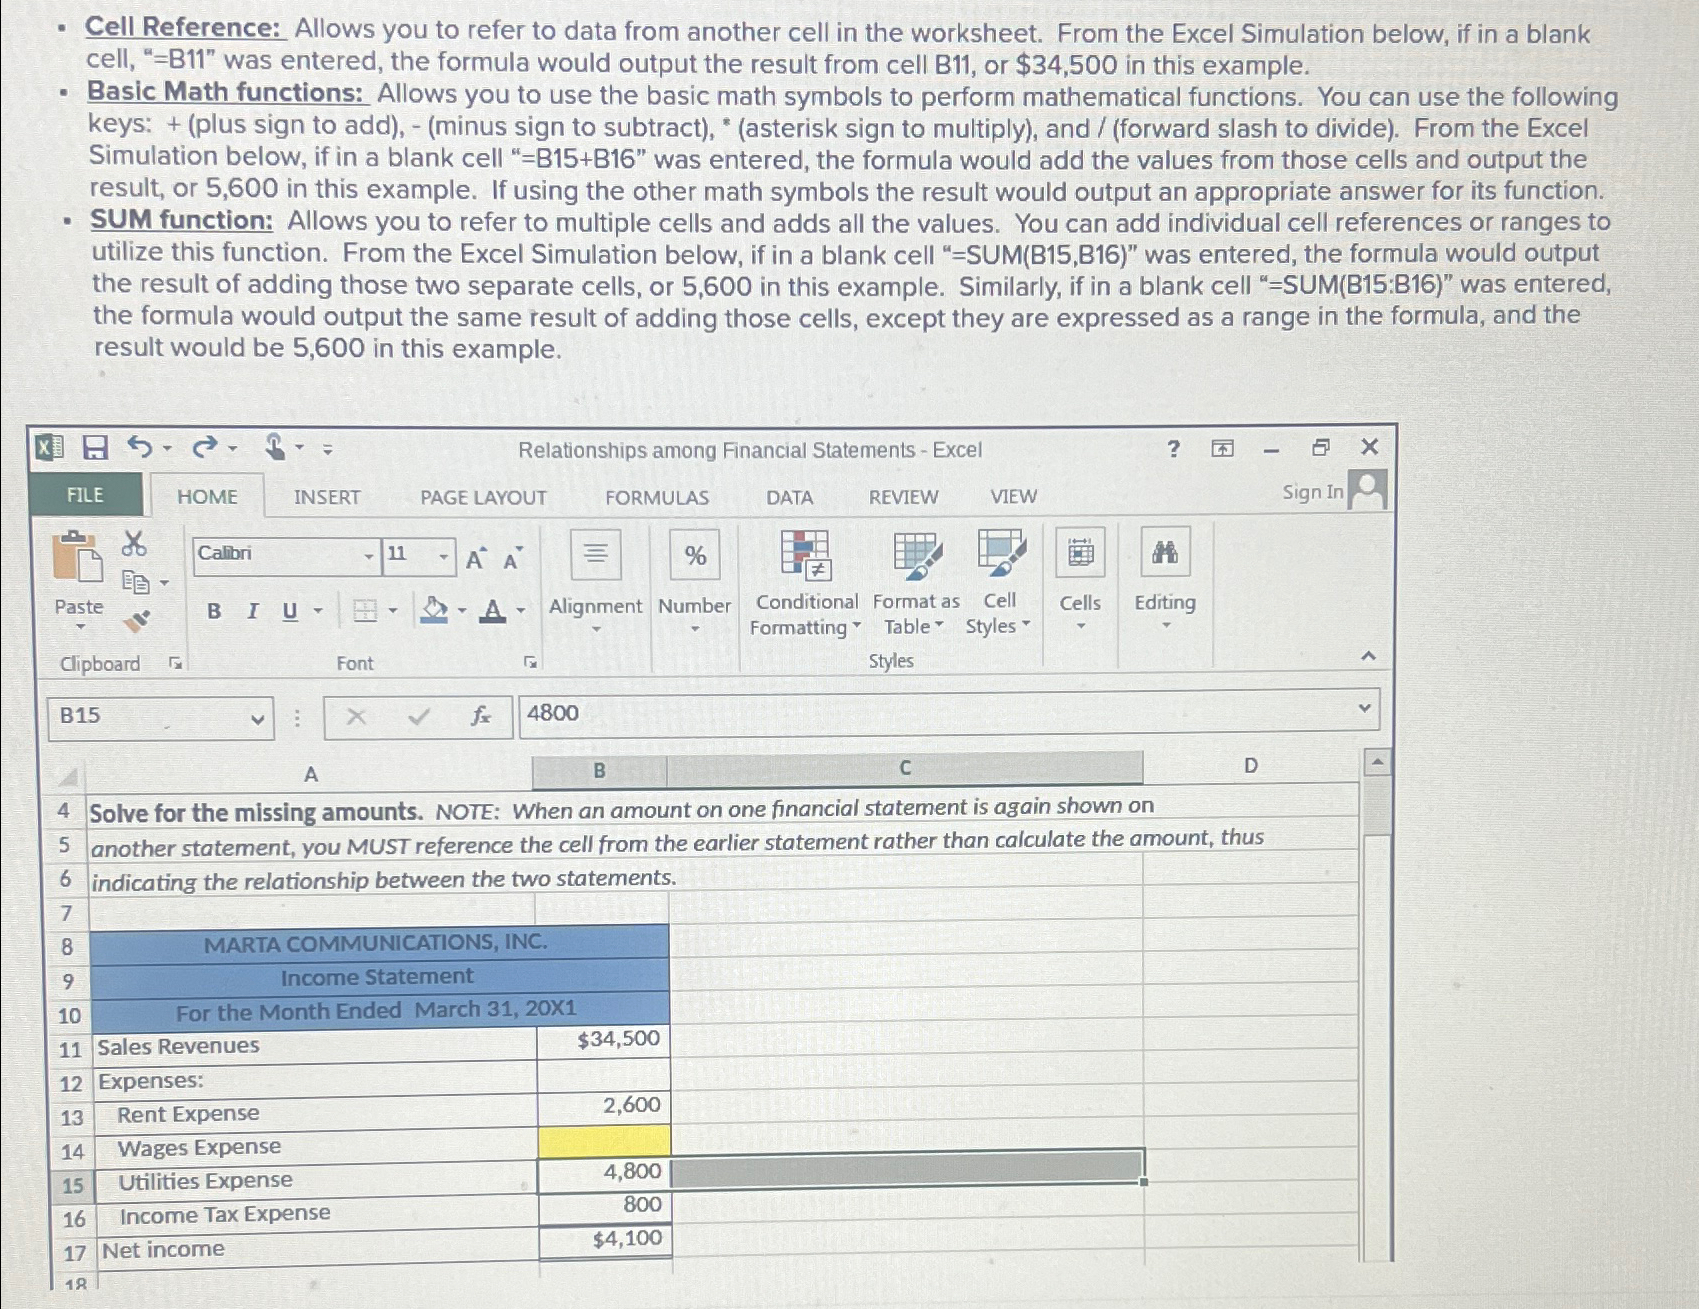Select column B header

point(600,770)
